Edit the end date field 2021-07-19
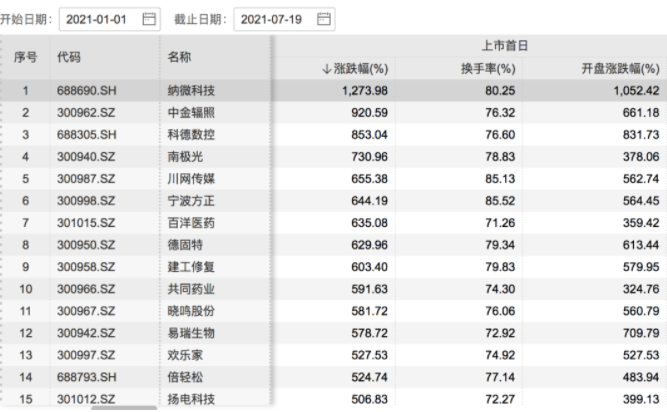Image resolution: width=667 pixels, height=412 pixels. 284,19
